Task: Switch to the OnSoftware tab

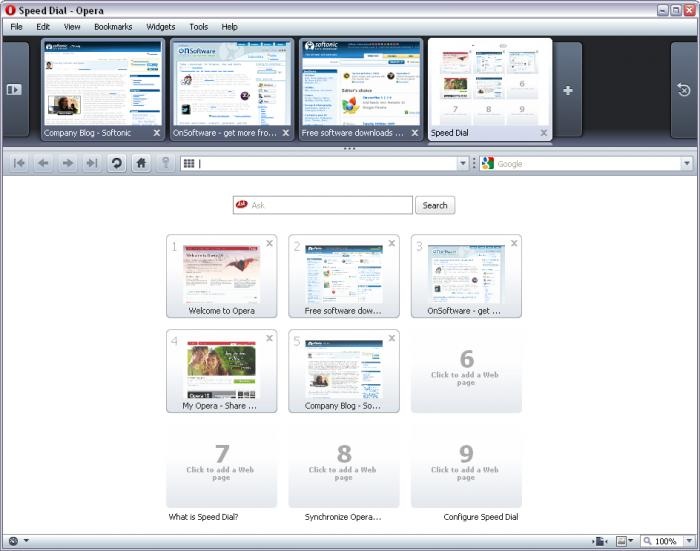Action: pyautogui.click(x=232, y=89)
